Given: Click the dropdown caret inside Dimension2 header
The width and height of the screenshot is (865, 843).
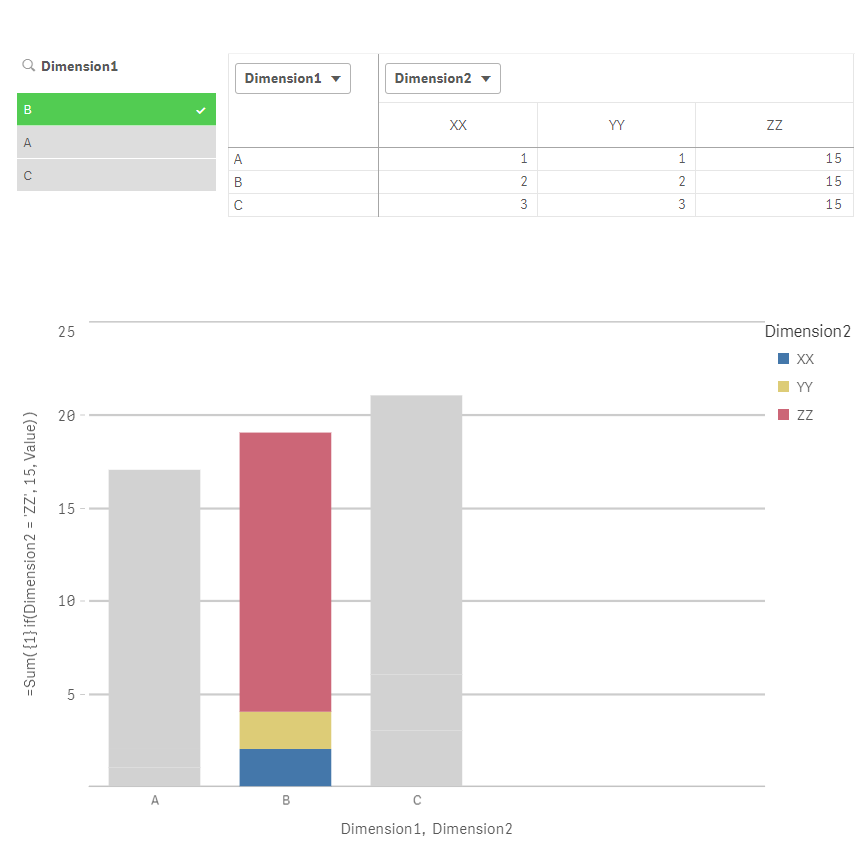Looking at the screenshot, I should (487, 77).
